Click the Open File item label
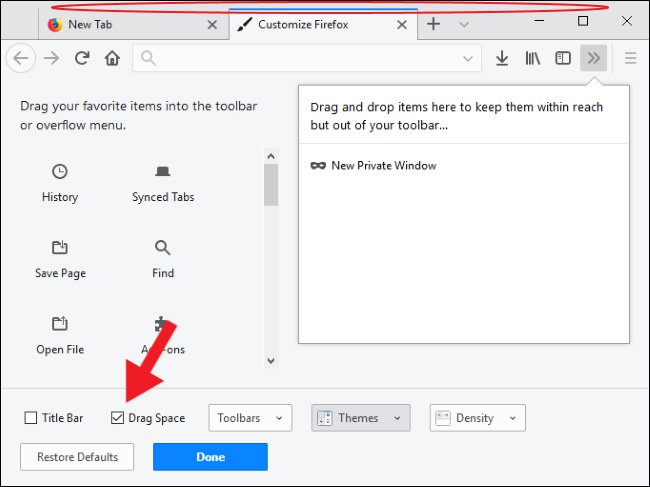Viewport: 650px width, 487px height. 60,349
